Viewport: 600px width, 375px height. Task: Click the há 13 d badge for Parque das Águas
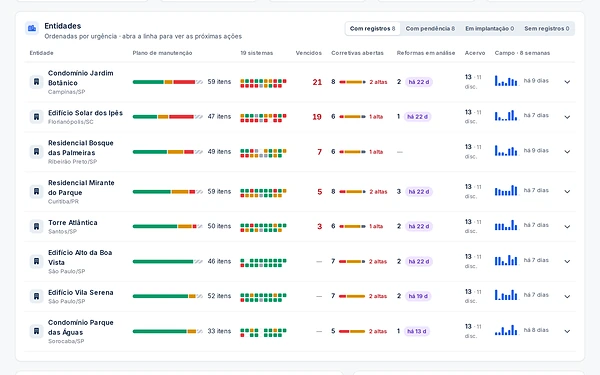click(x=416, y=331)
